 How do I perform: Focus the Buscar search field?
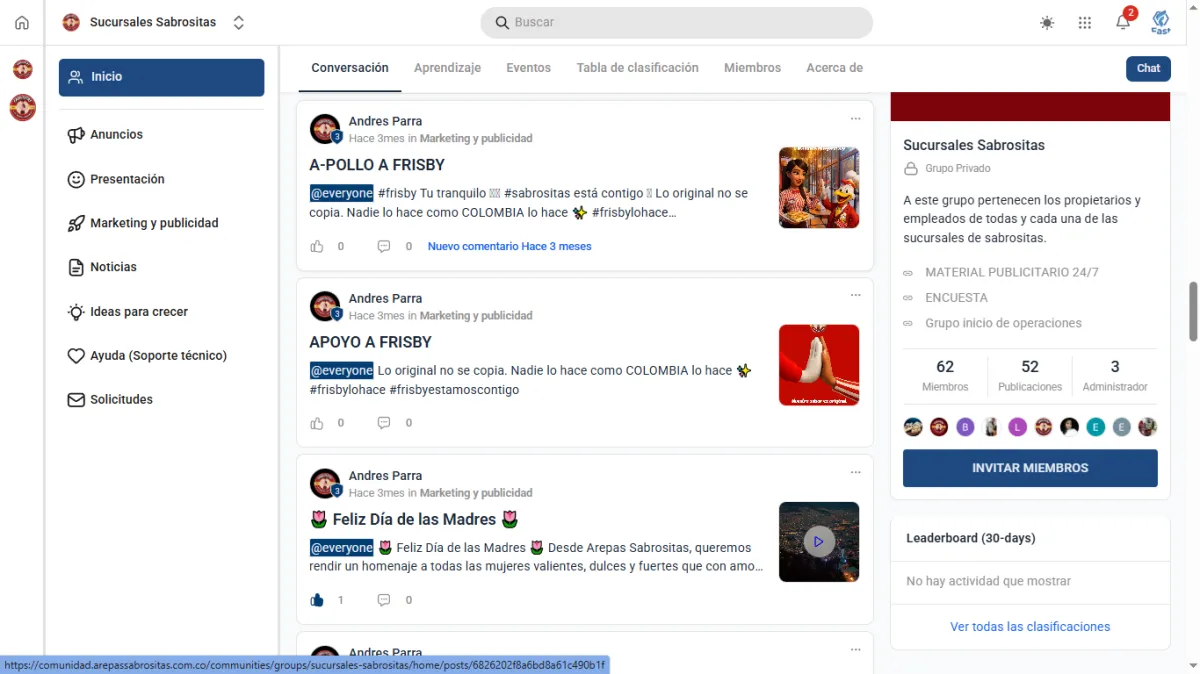(676, 22)
